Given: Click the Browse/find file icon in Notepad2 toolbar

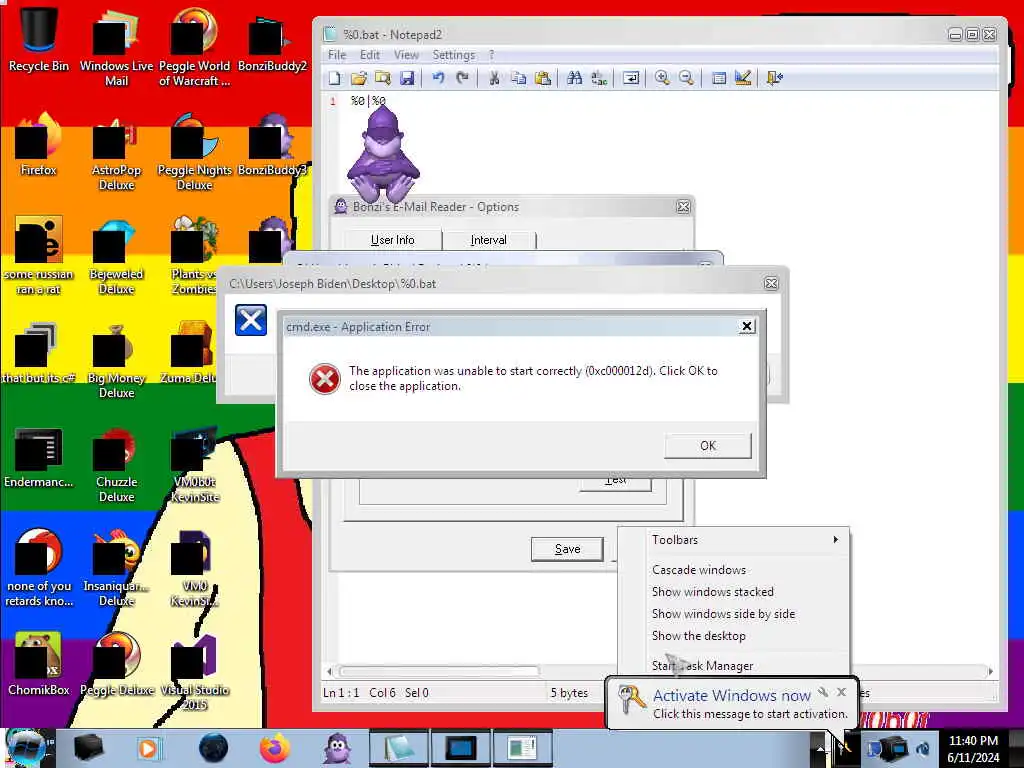Looking at the screenshot, I should (x=383, y=78).
